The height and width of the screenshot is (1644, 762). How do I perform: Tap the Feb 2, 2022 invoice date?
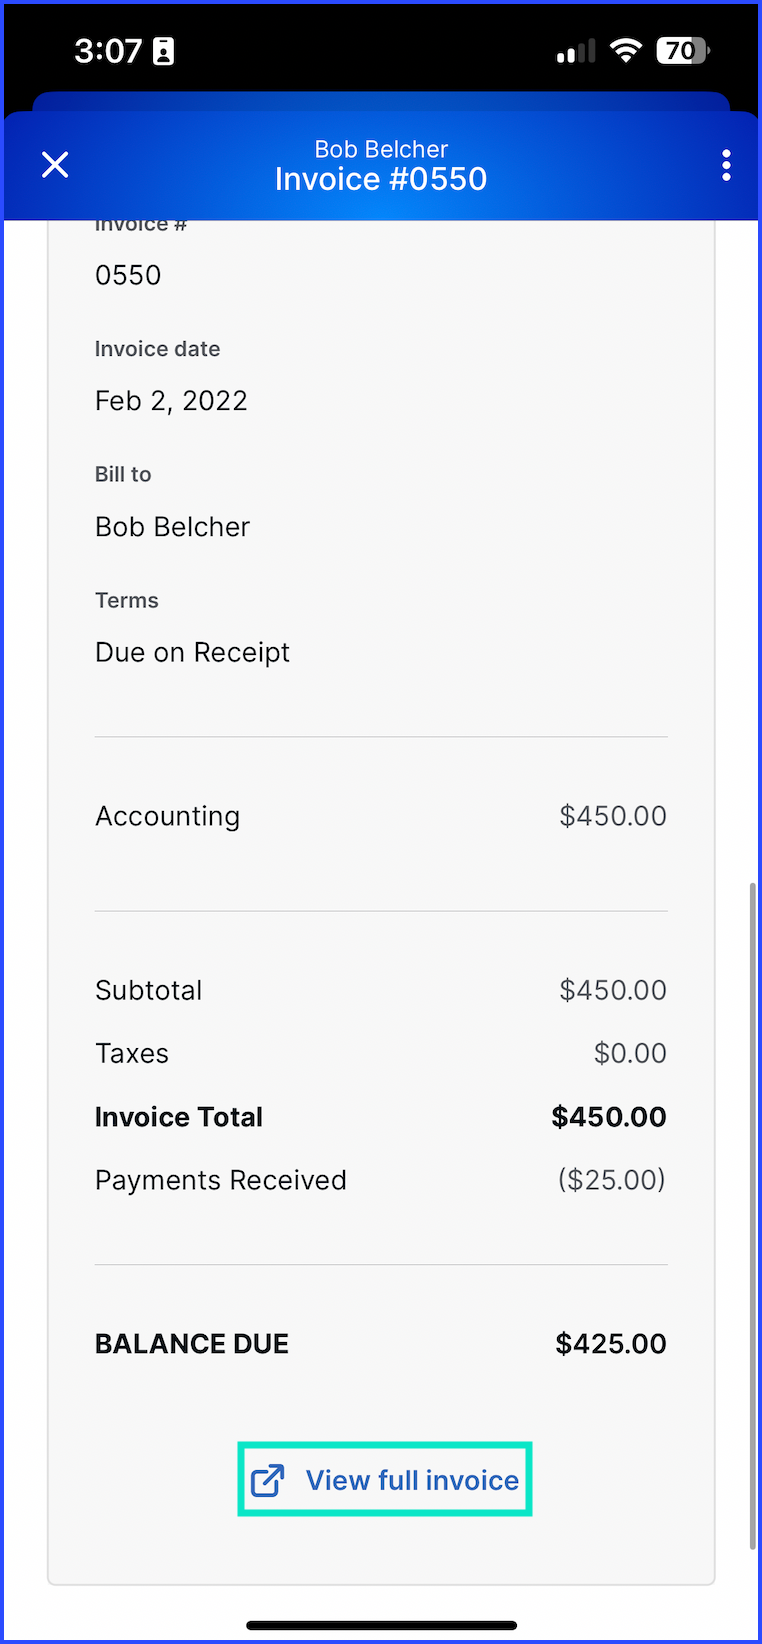point(171,401)
